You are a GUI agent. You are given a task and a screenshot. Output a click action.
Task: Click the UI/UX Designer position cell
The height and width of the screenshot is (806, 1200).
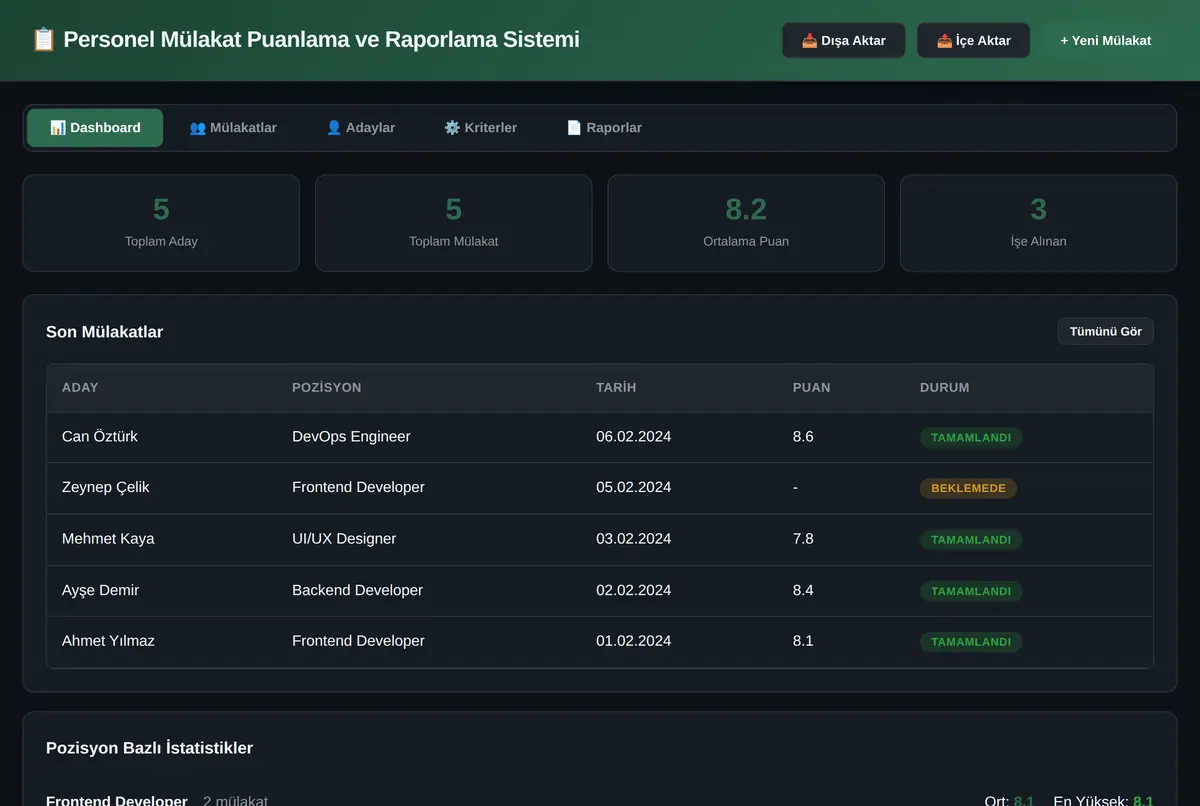click(344, 539)
